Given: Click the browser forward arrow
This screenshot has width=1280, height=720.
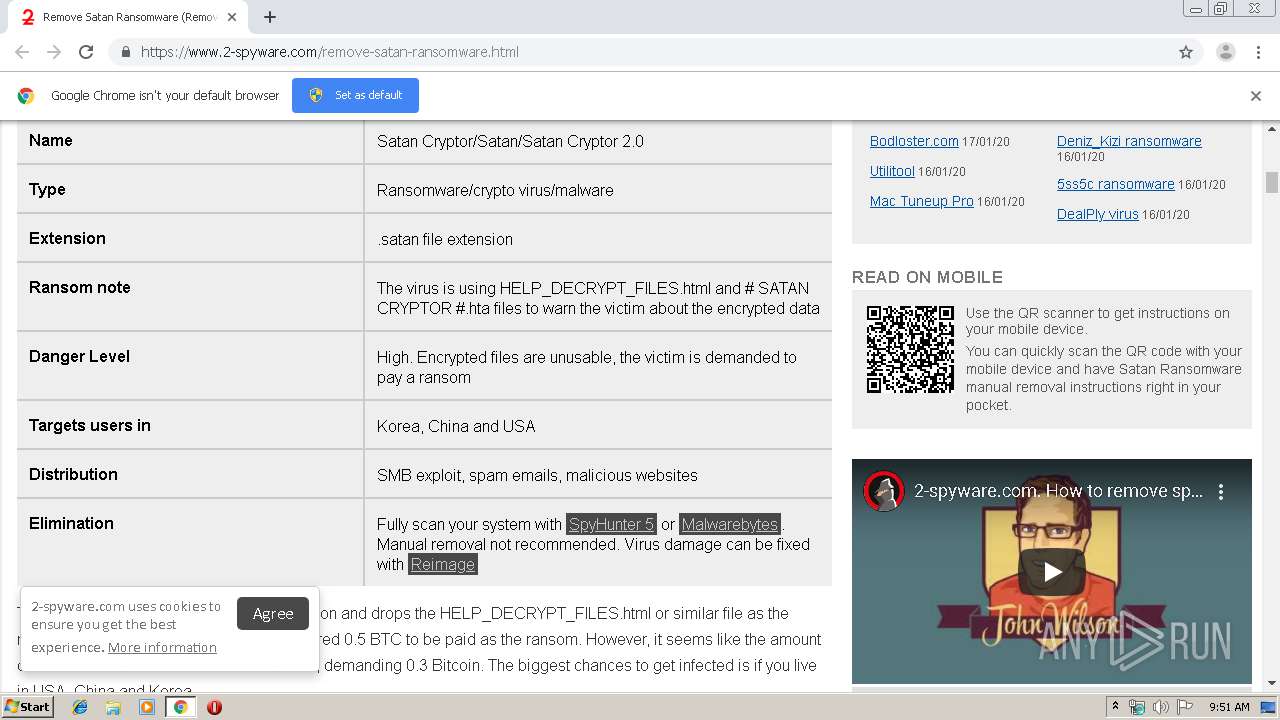Looking at the screenshot, I should pos(54,52).
